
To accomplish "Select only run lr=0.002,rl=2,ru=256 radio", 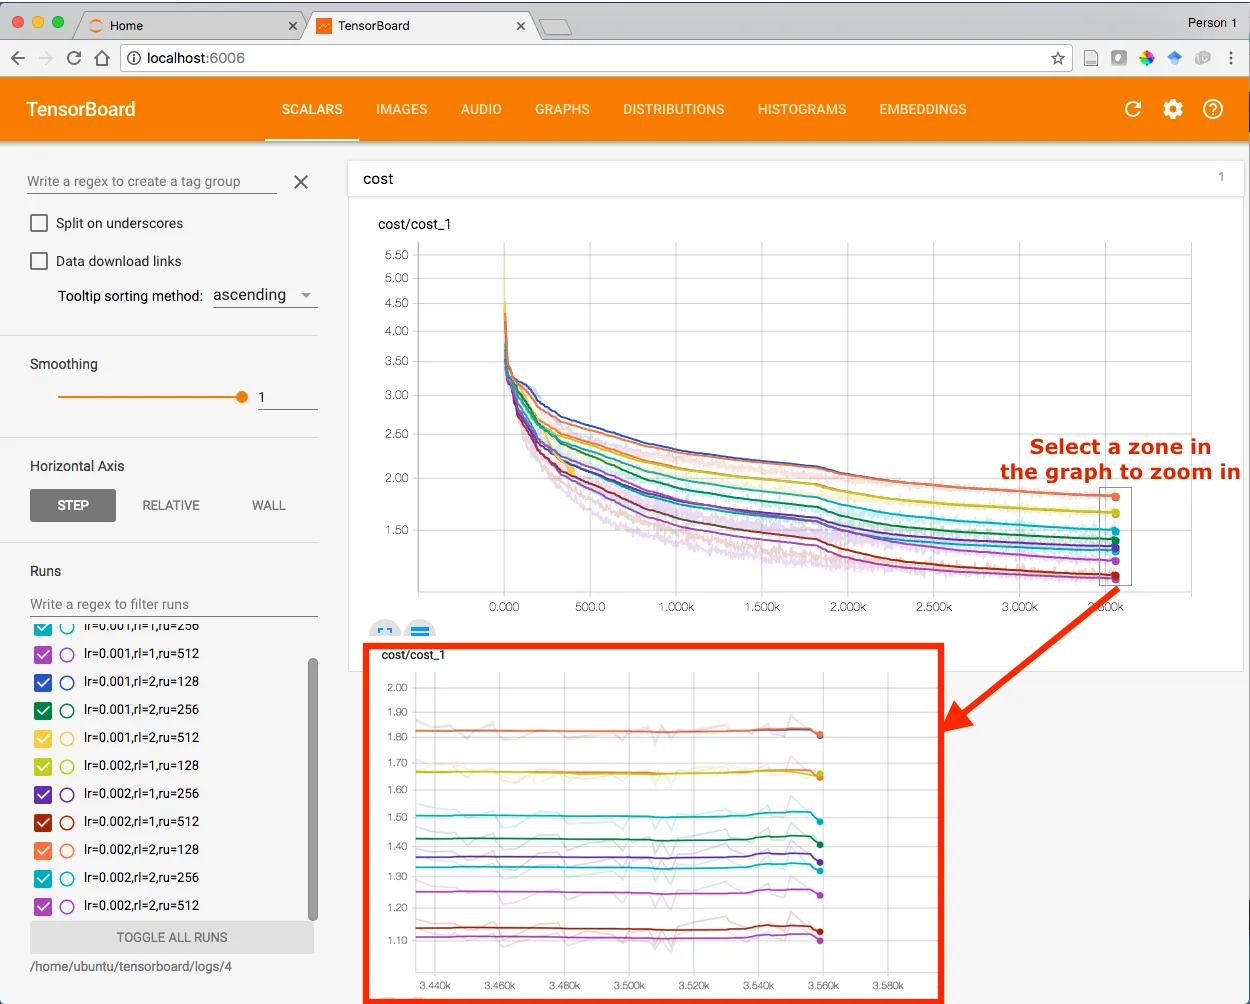I will tap(67, 878).
